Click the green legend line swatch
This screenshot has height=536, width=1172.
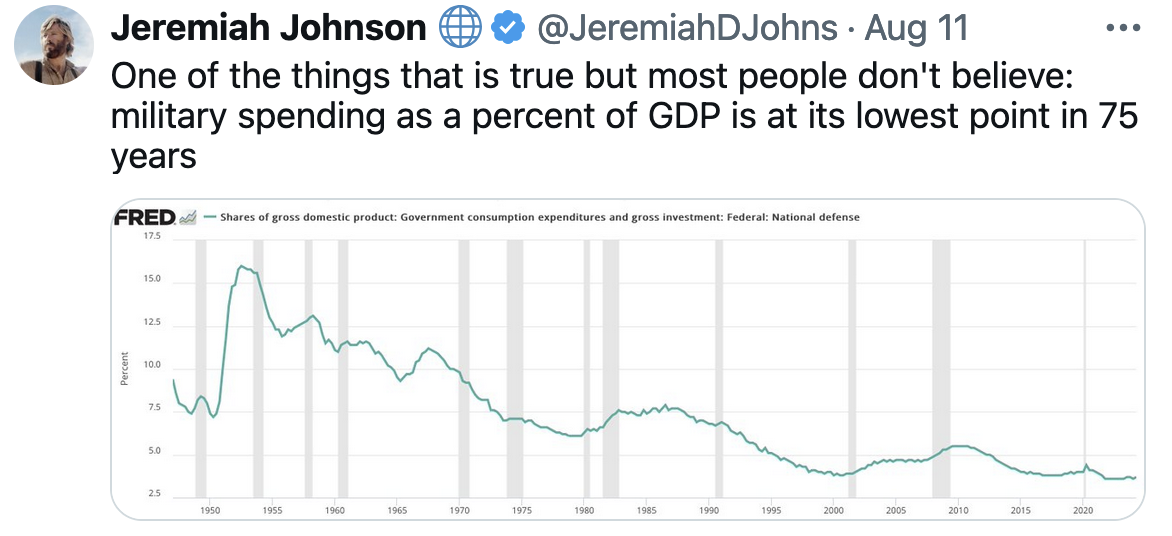(x=210, y=217)
